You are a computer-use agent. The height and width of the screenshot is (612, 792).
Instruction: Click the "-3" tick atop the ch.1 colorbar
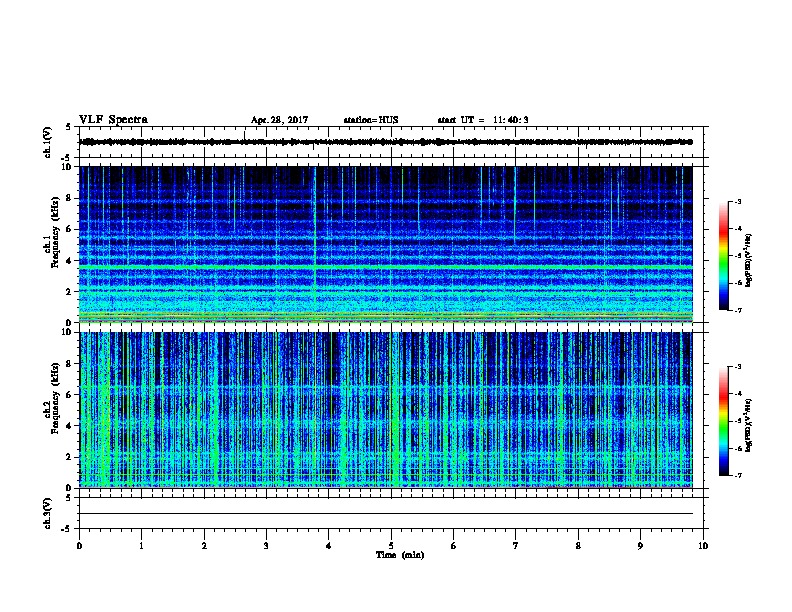(737, 201)
